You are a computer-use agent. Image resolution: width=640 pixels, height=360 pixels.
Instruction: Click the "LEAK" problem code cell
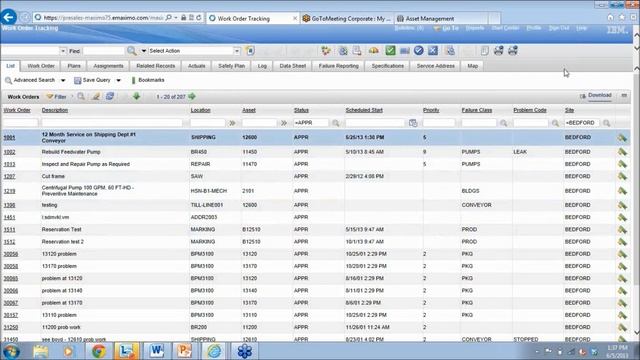click(520, 152)
